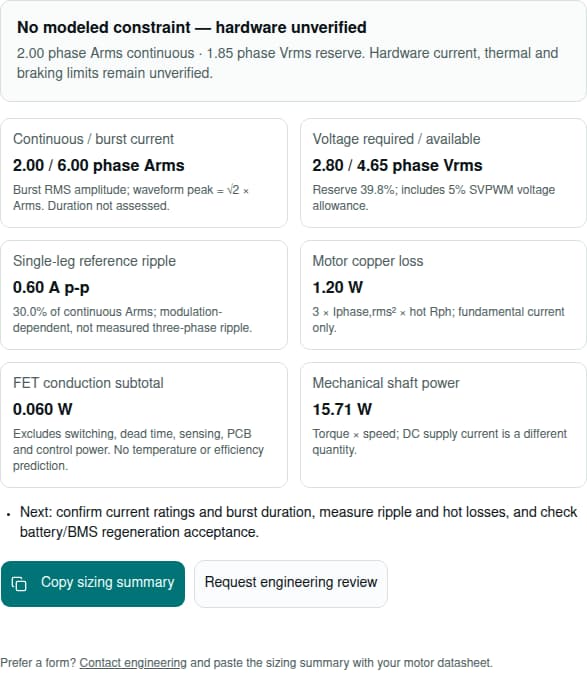Copy the sizing summary

click(x=93, y=584)
